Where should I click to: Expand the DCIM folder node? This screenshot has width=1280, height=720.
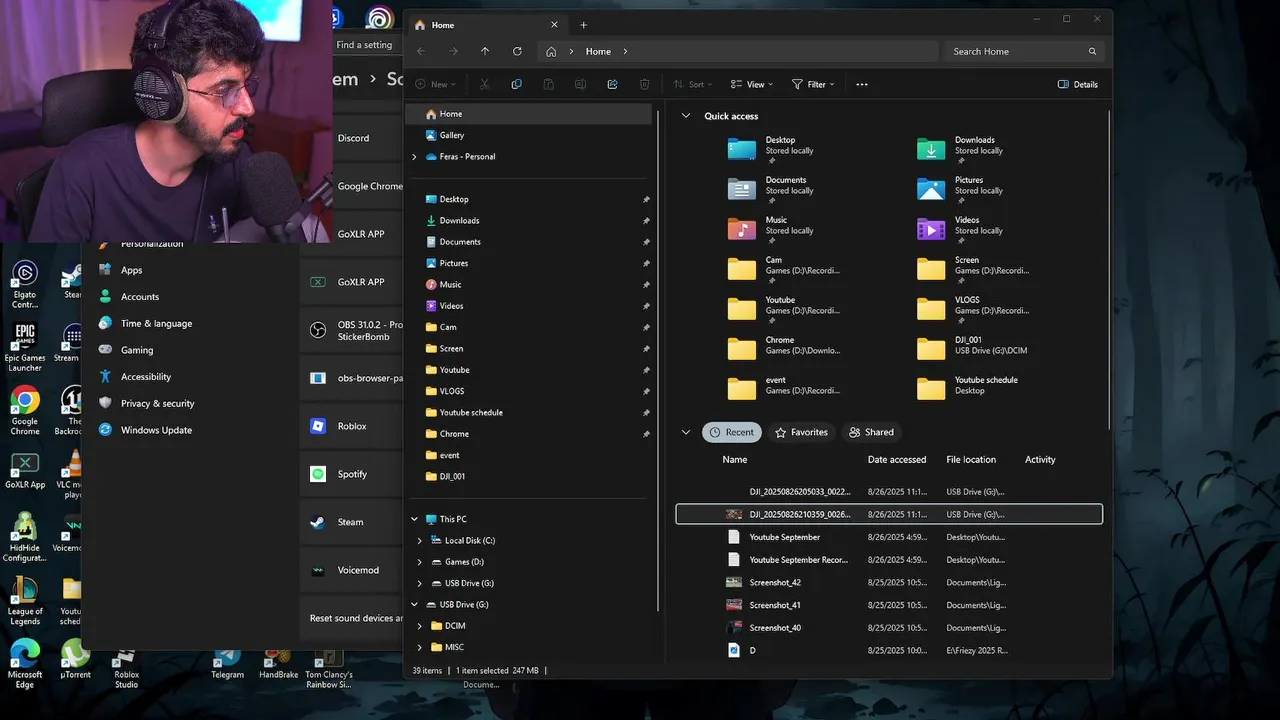pos(420,626)
